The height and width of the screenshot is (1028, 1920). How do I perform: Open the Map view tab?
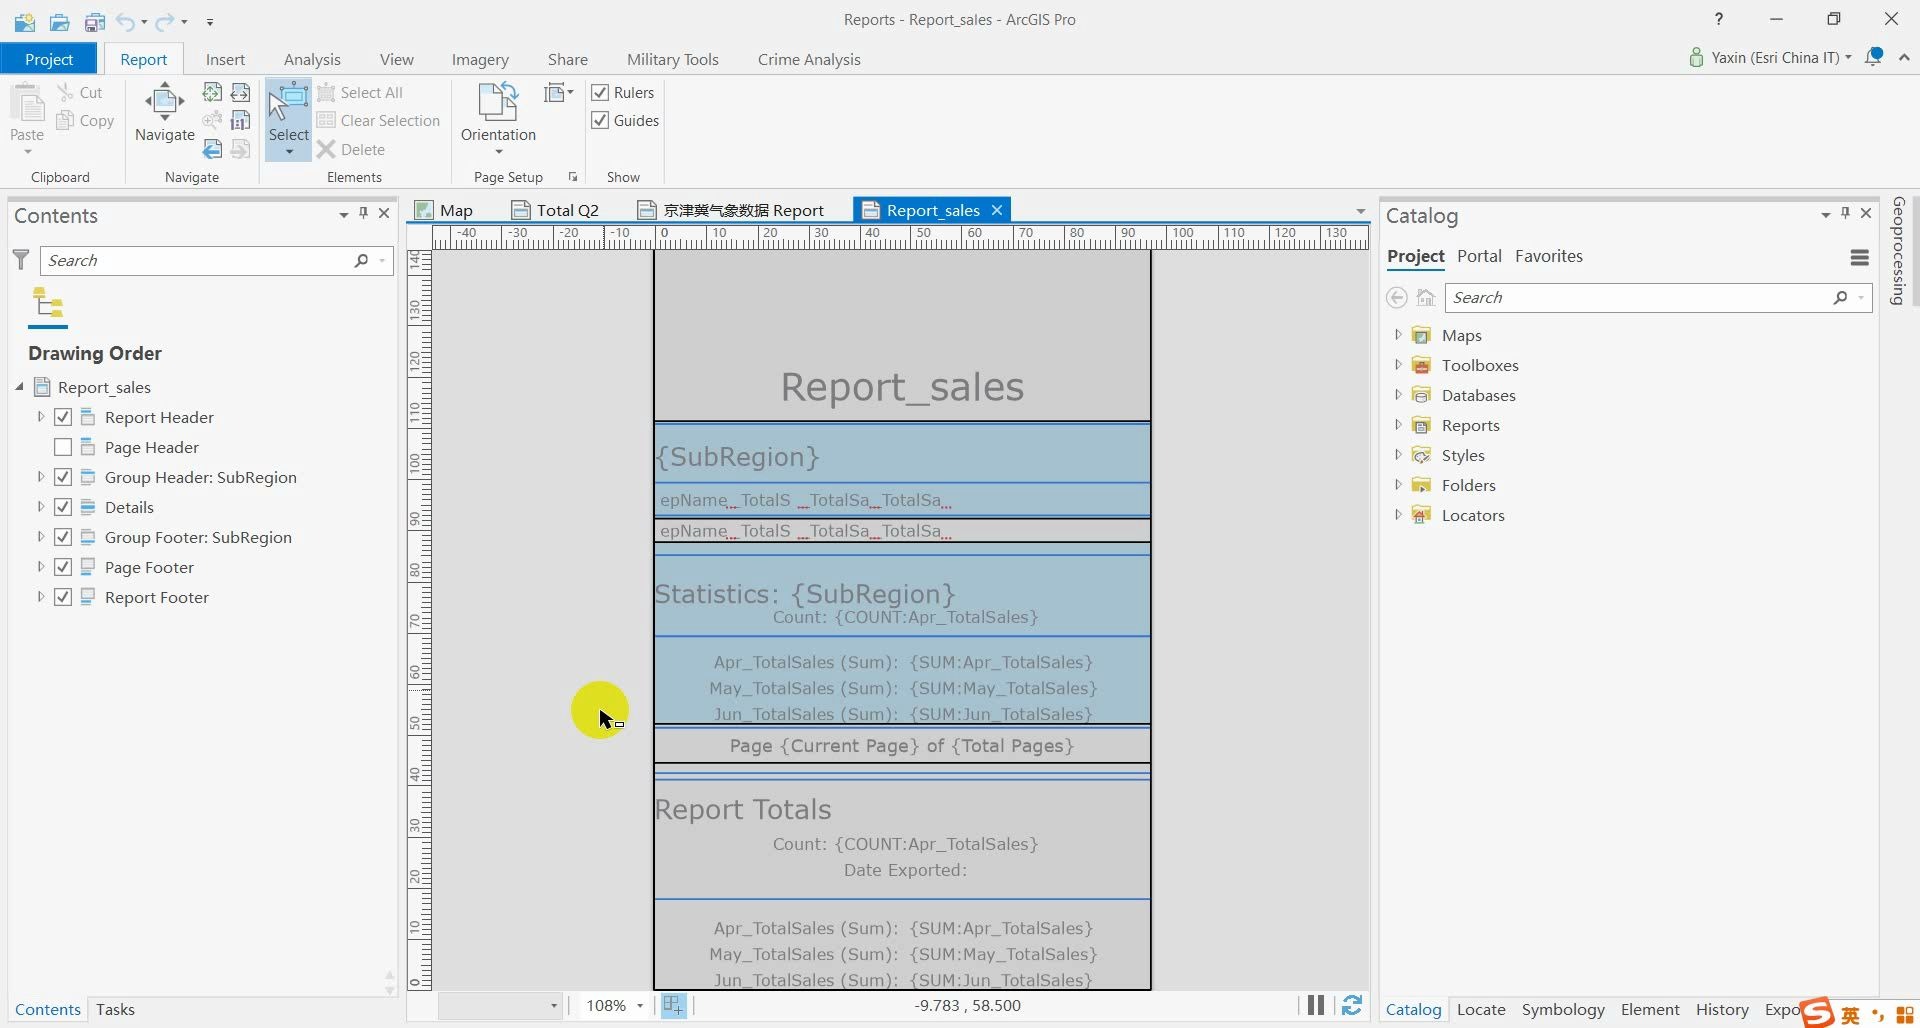point(445,210)
